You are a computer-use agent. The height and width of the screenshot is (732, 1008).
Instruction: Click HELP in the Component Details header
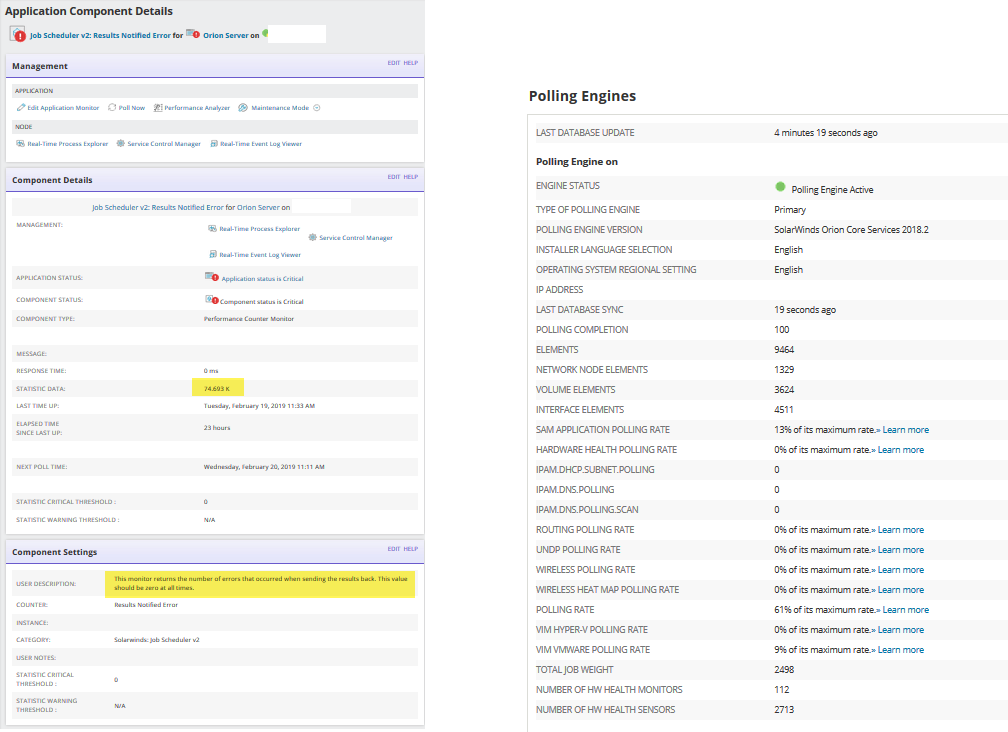point(411,177)
